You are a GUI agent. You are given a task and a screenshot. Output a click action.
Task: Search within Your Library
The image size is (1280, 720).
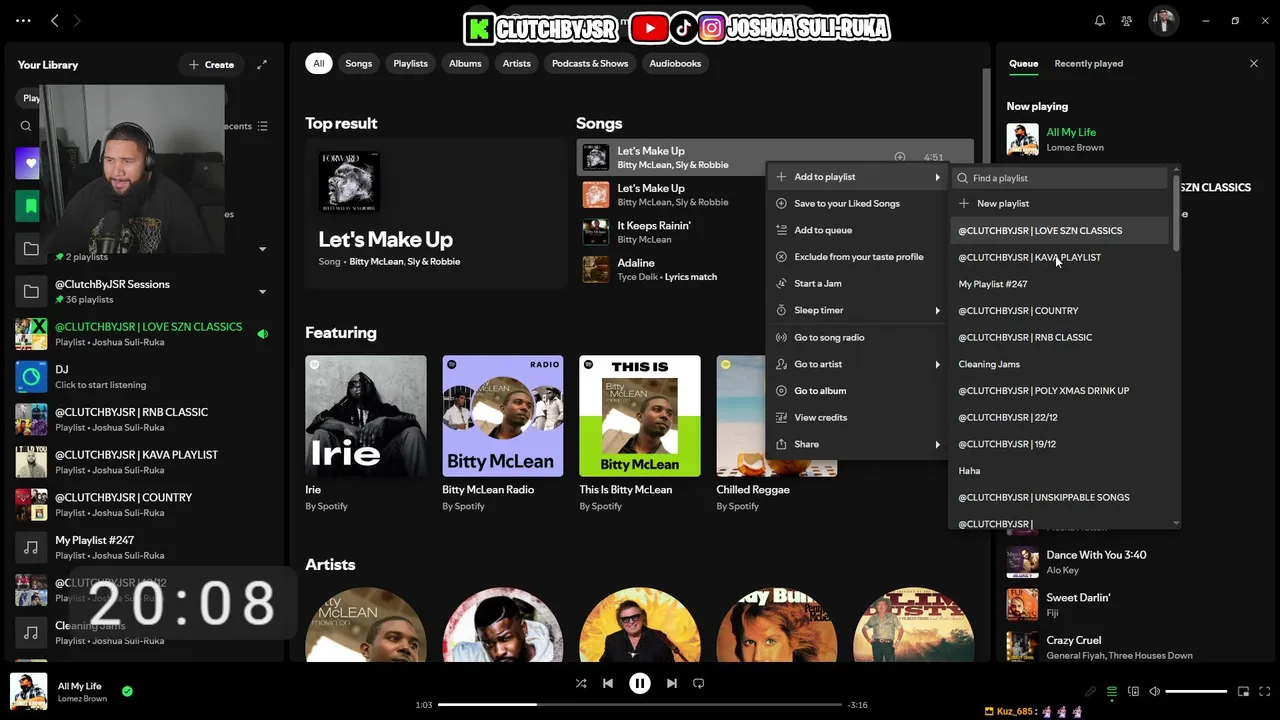tap(26, 126)
